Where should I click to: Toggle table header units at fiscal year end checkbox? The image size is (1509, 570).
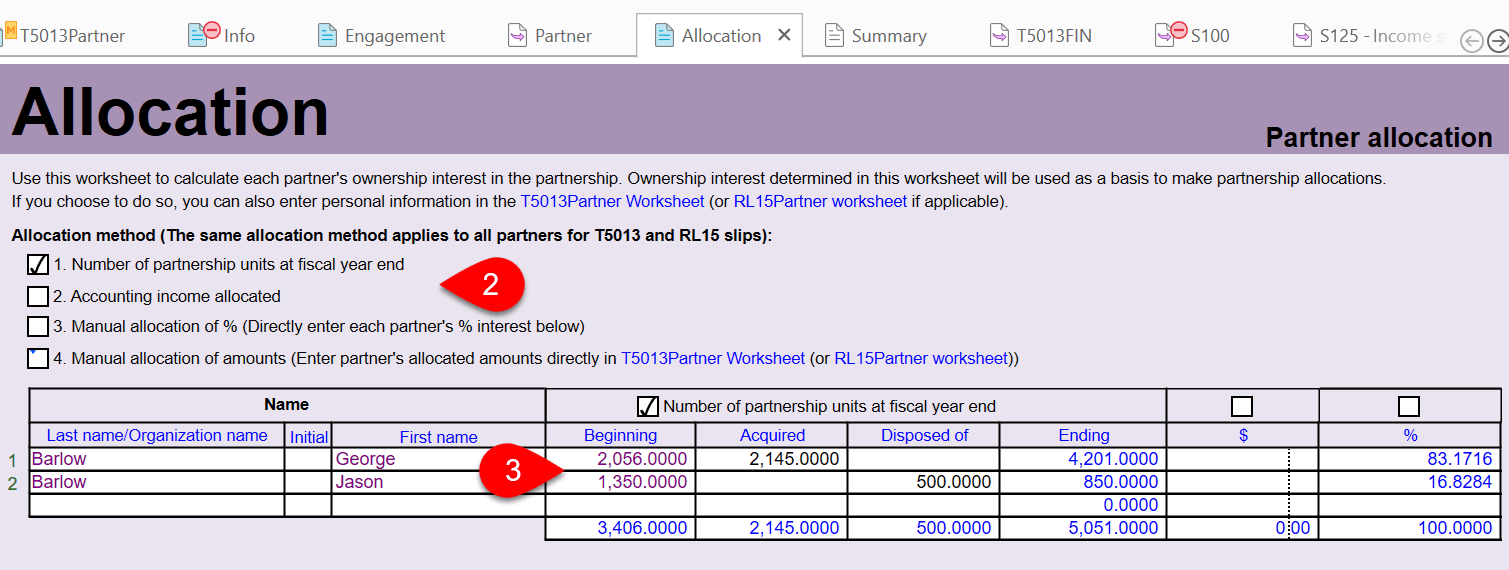648,406
